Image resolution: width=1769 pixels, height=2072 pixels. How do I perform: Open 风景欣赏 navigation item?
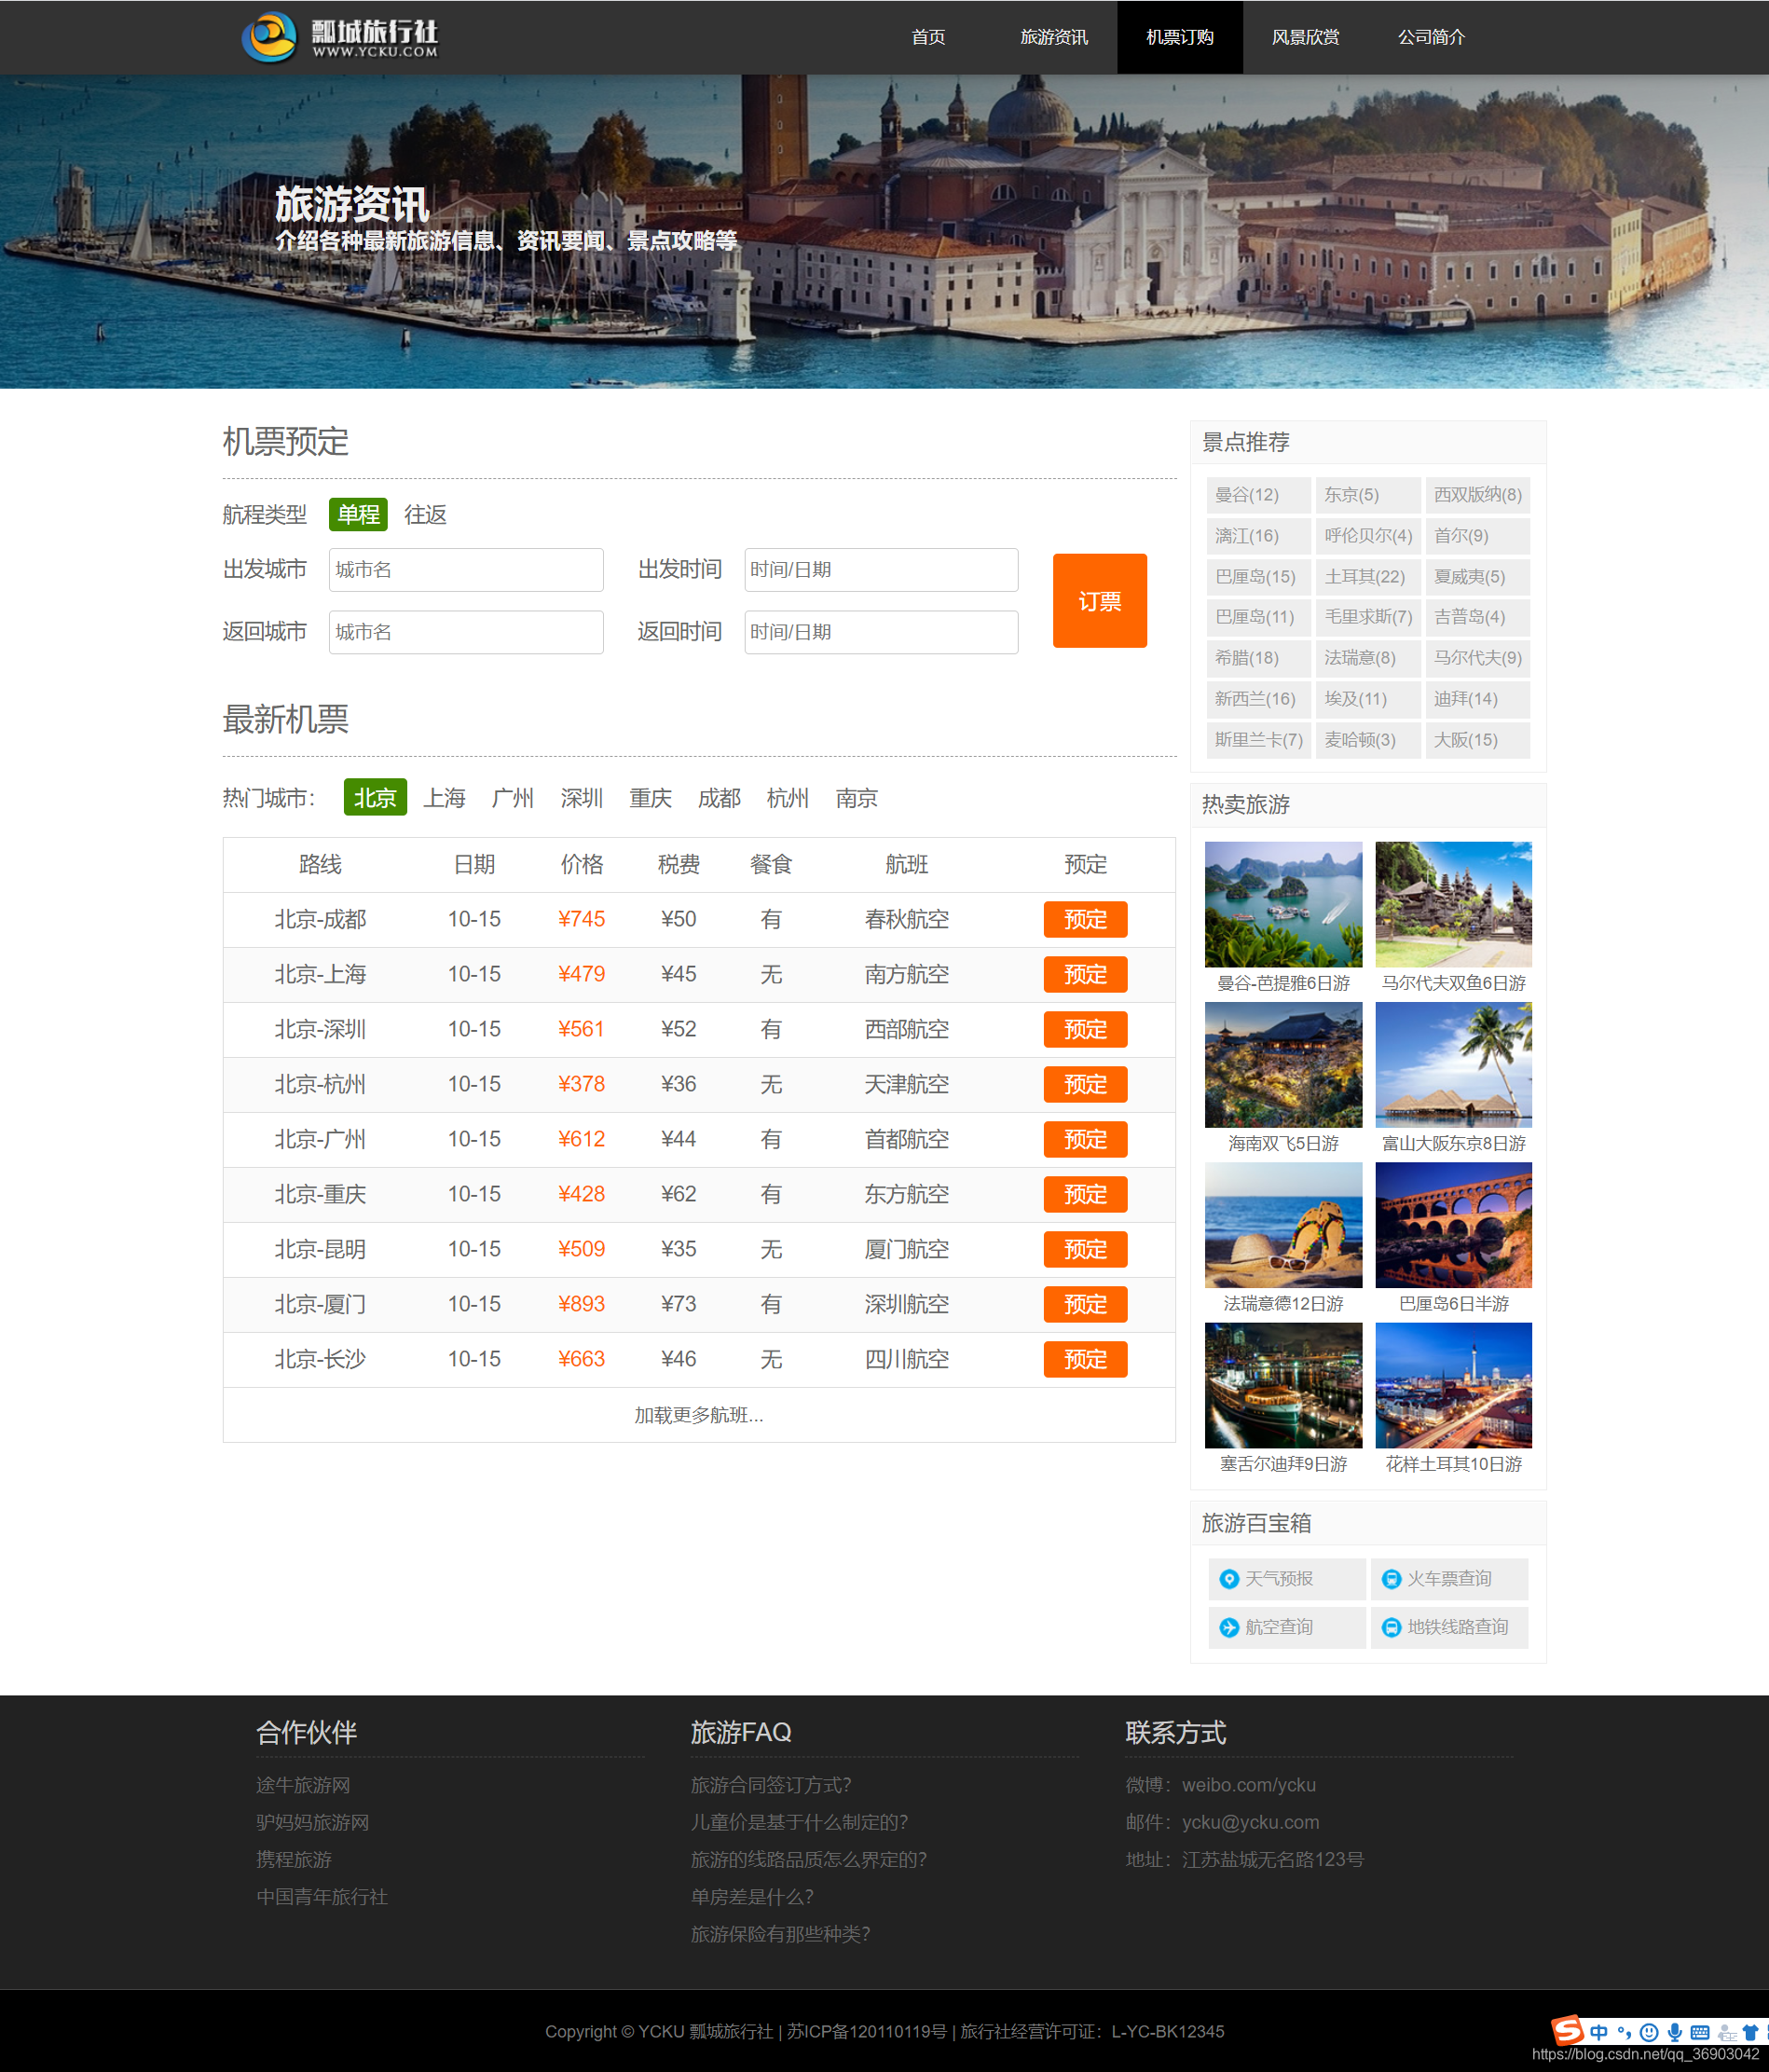tap(1305, 37)
